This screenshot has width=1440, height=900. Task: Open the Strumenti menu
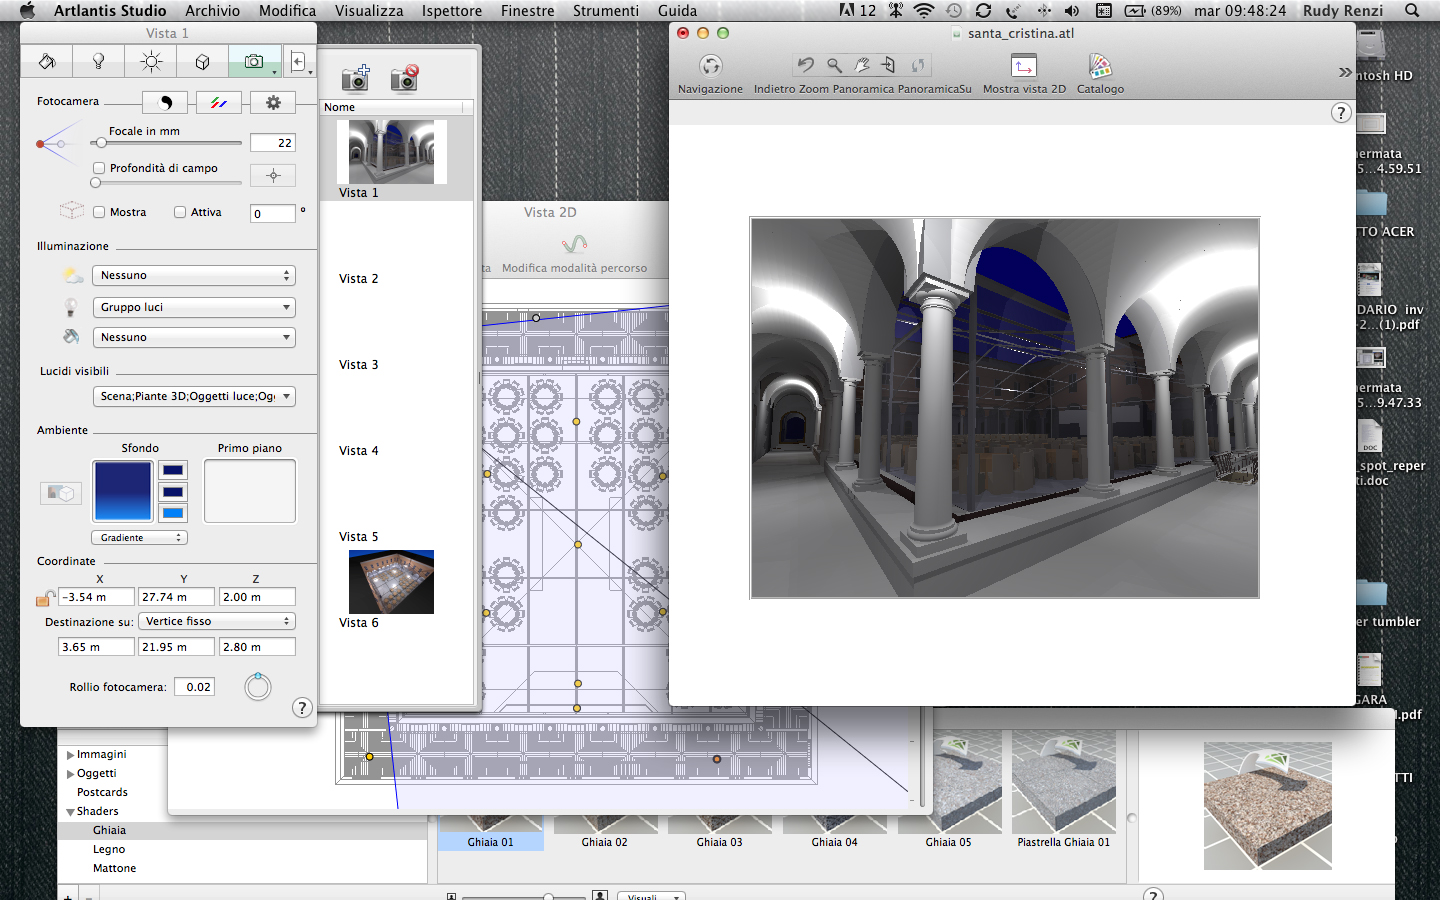[605, 11]
